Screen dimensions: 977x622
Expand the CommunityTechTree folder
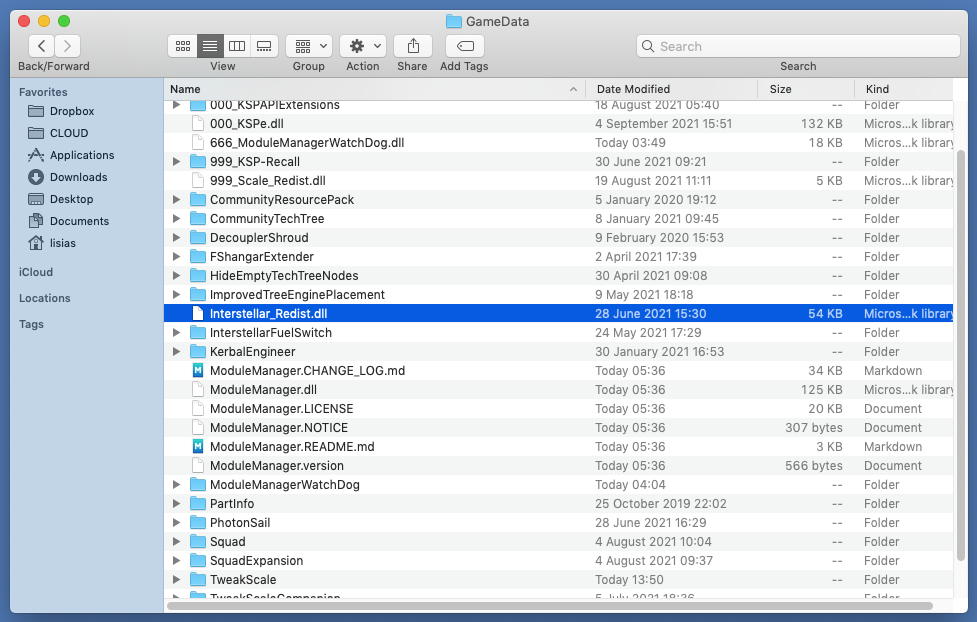[176, 219]
